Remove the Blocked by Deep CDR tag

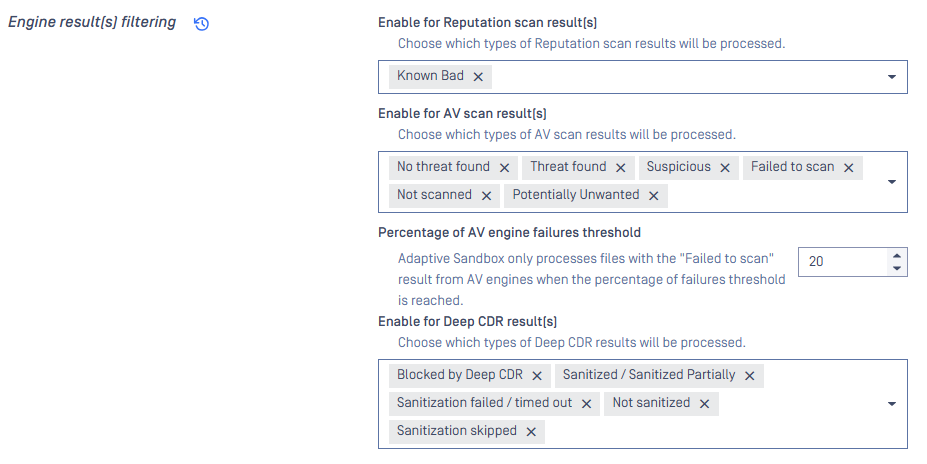click(537, 376)
